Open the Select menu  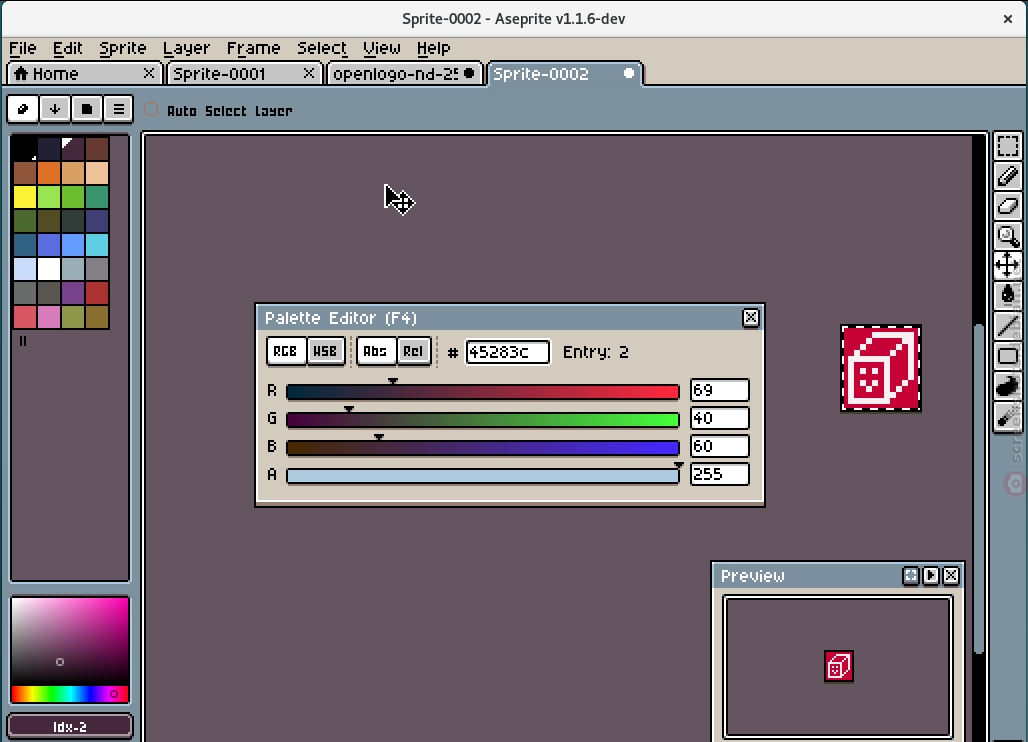(x=322, y=49)
